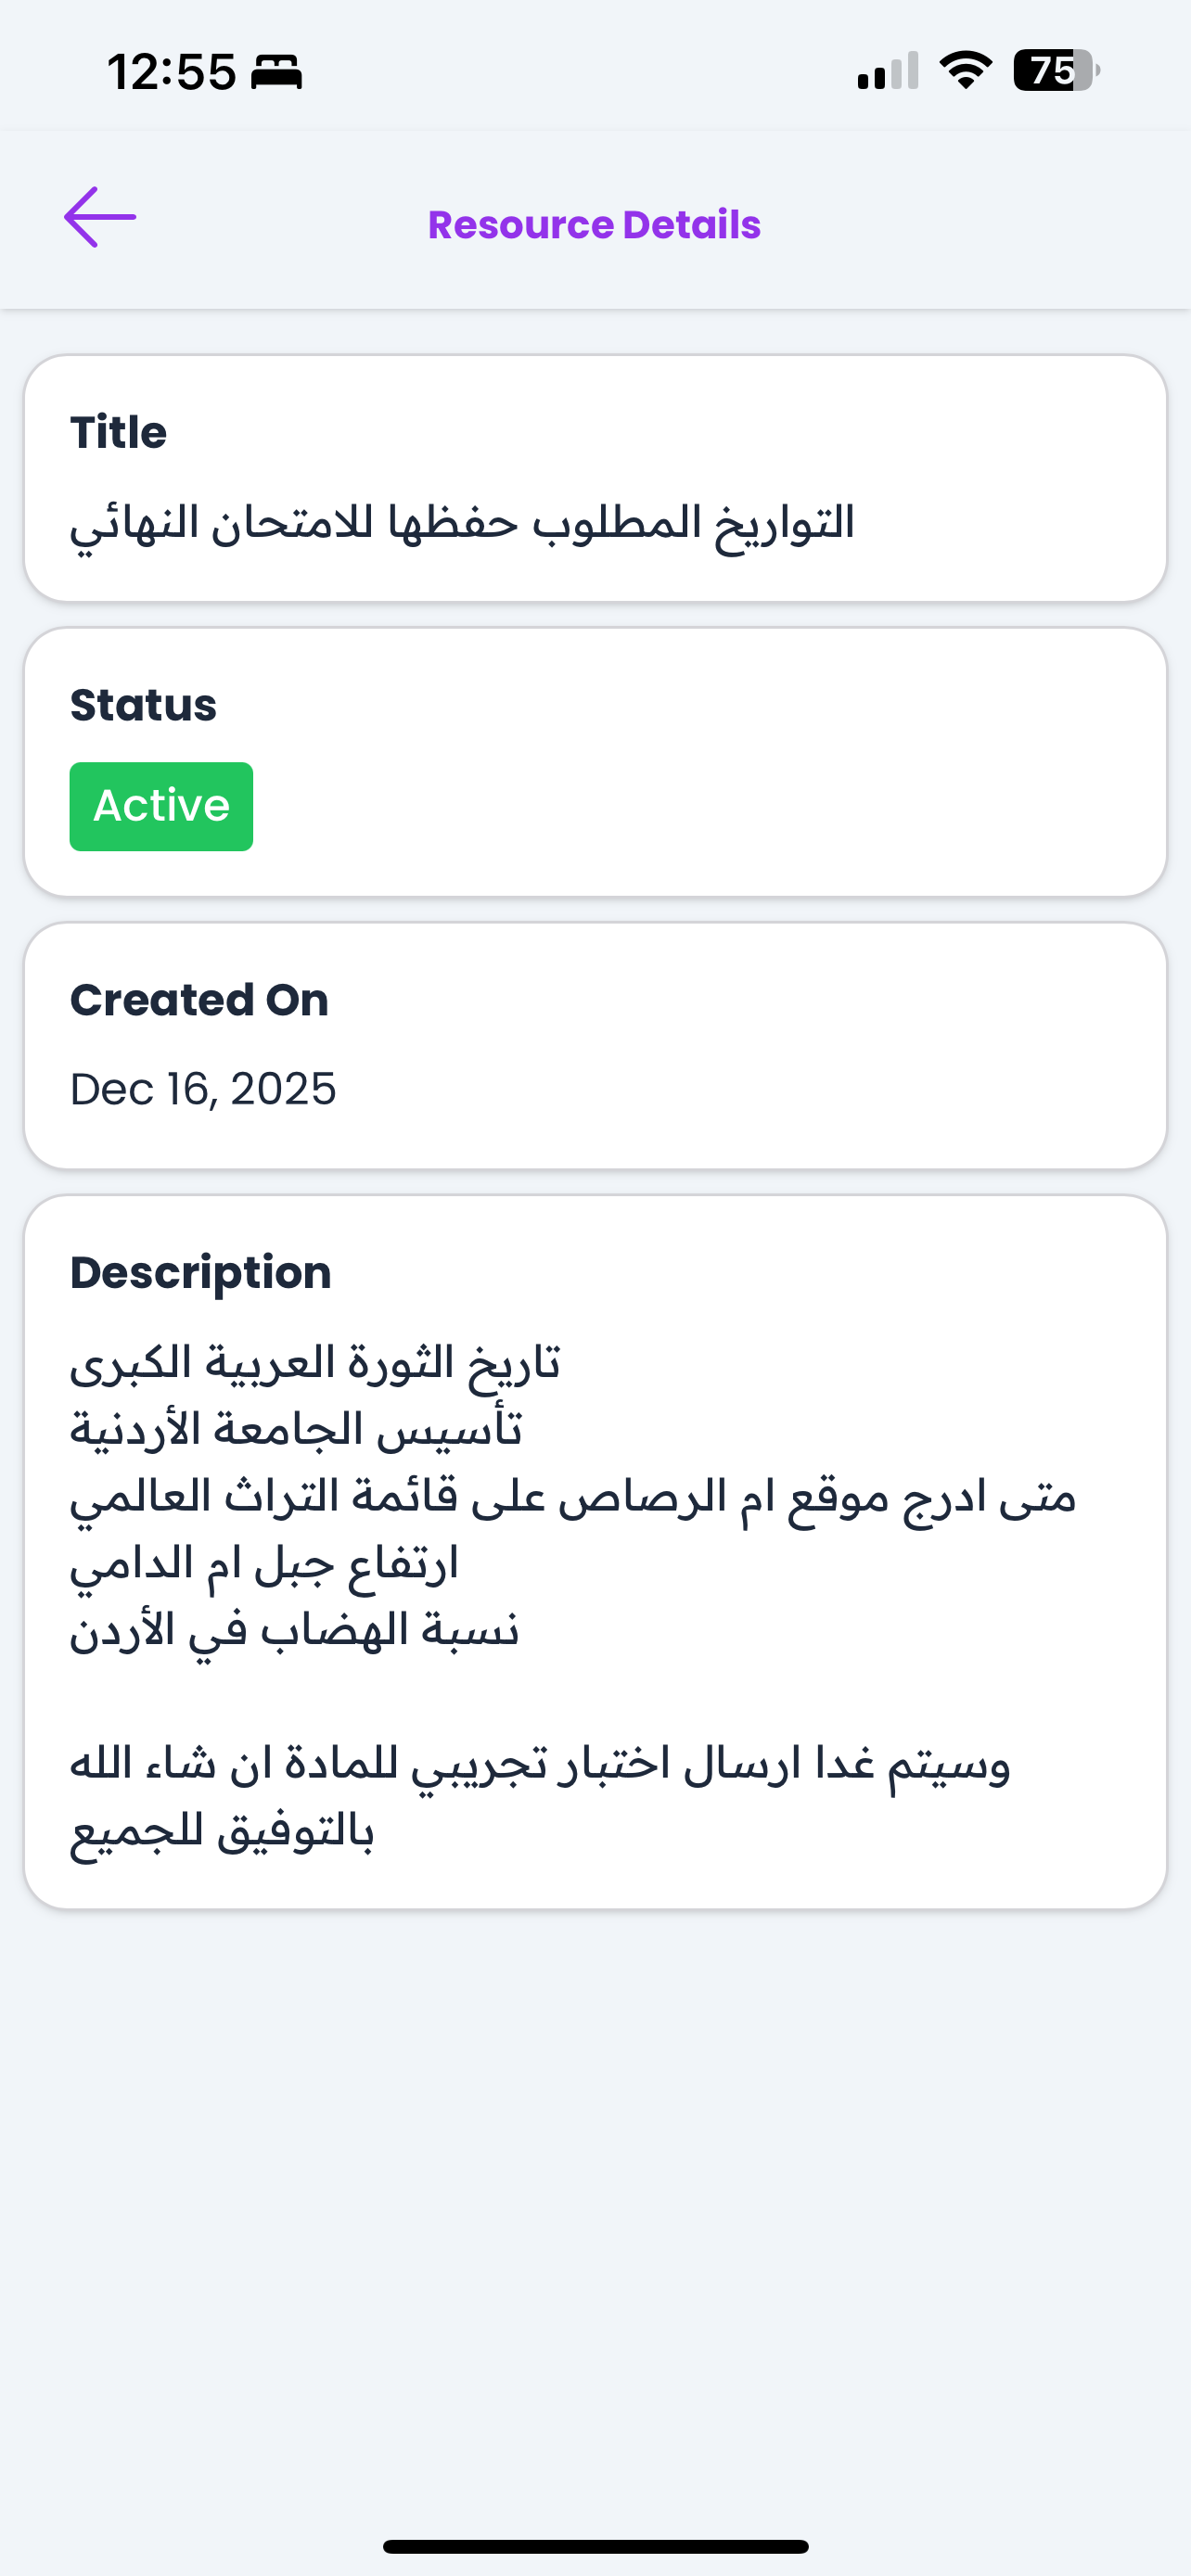
Task: Click the closing line بالتوفيق للجميع
Action: (222, 1832)
